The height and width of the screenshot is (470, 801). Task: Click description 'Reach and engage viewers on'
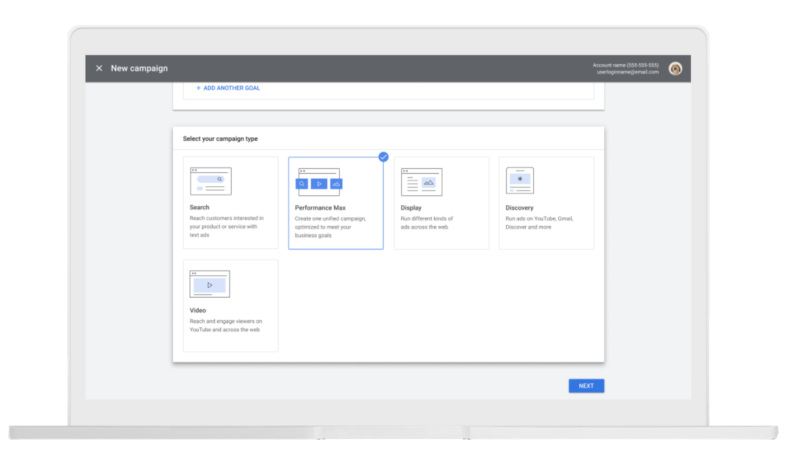(x=225, y=321)
